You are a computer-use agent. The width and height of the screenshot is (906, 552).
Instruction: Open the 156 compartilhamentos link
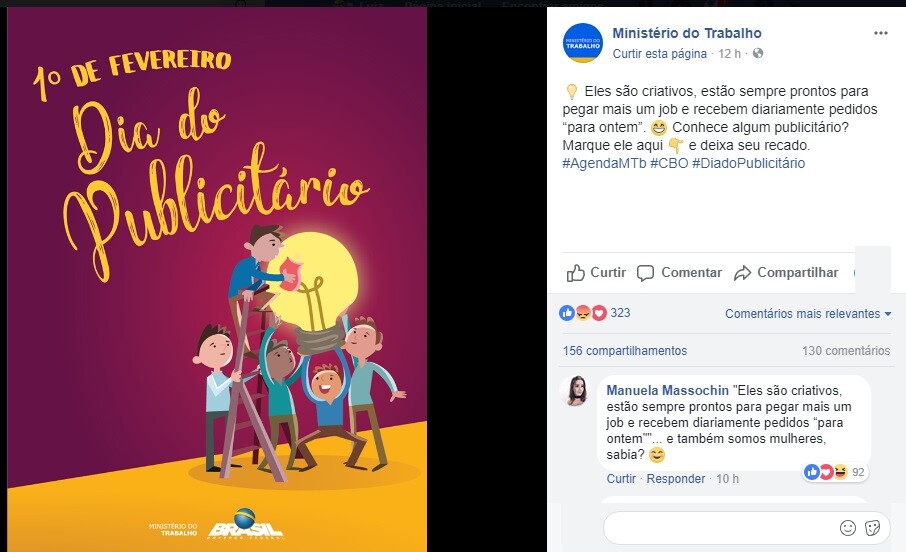(625, 351)
